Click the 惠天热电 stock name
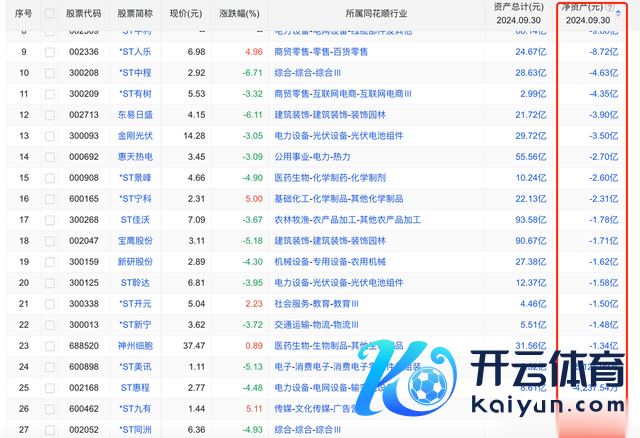 135,156
